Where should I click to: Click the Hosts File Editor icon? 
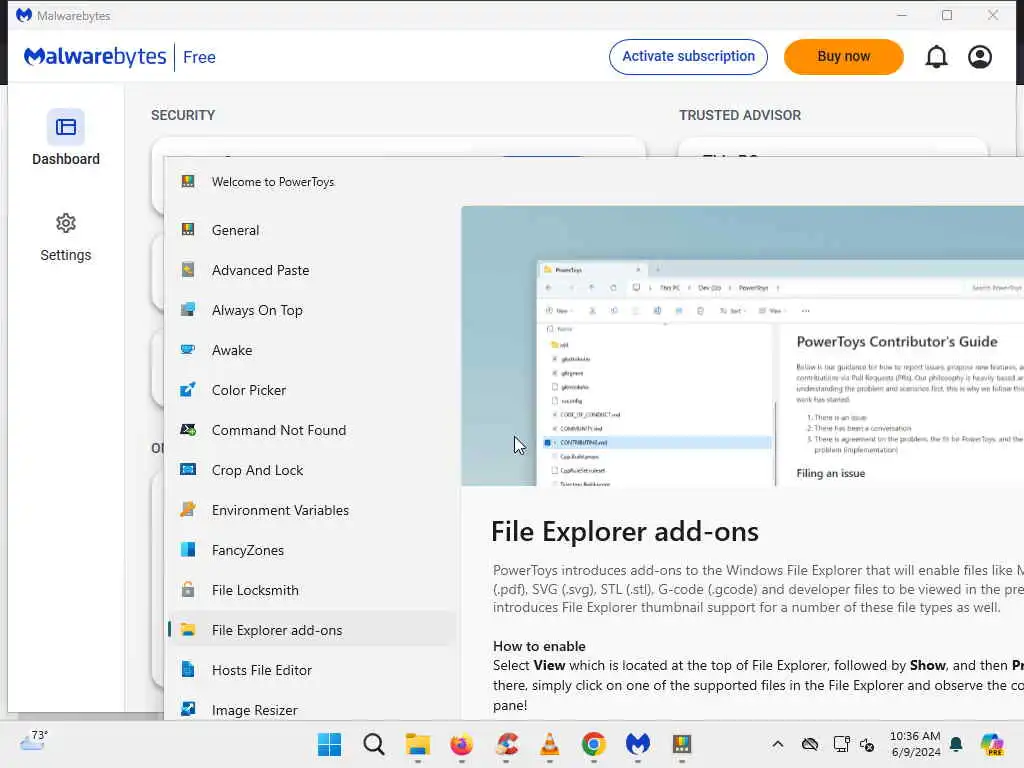point(188,669)
